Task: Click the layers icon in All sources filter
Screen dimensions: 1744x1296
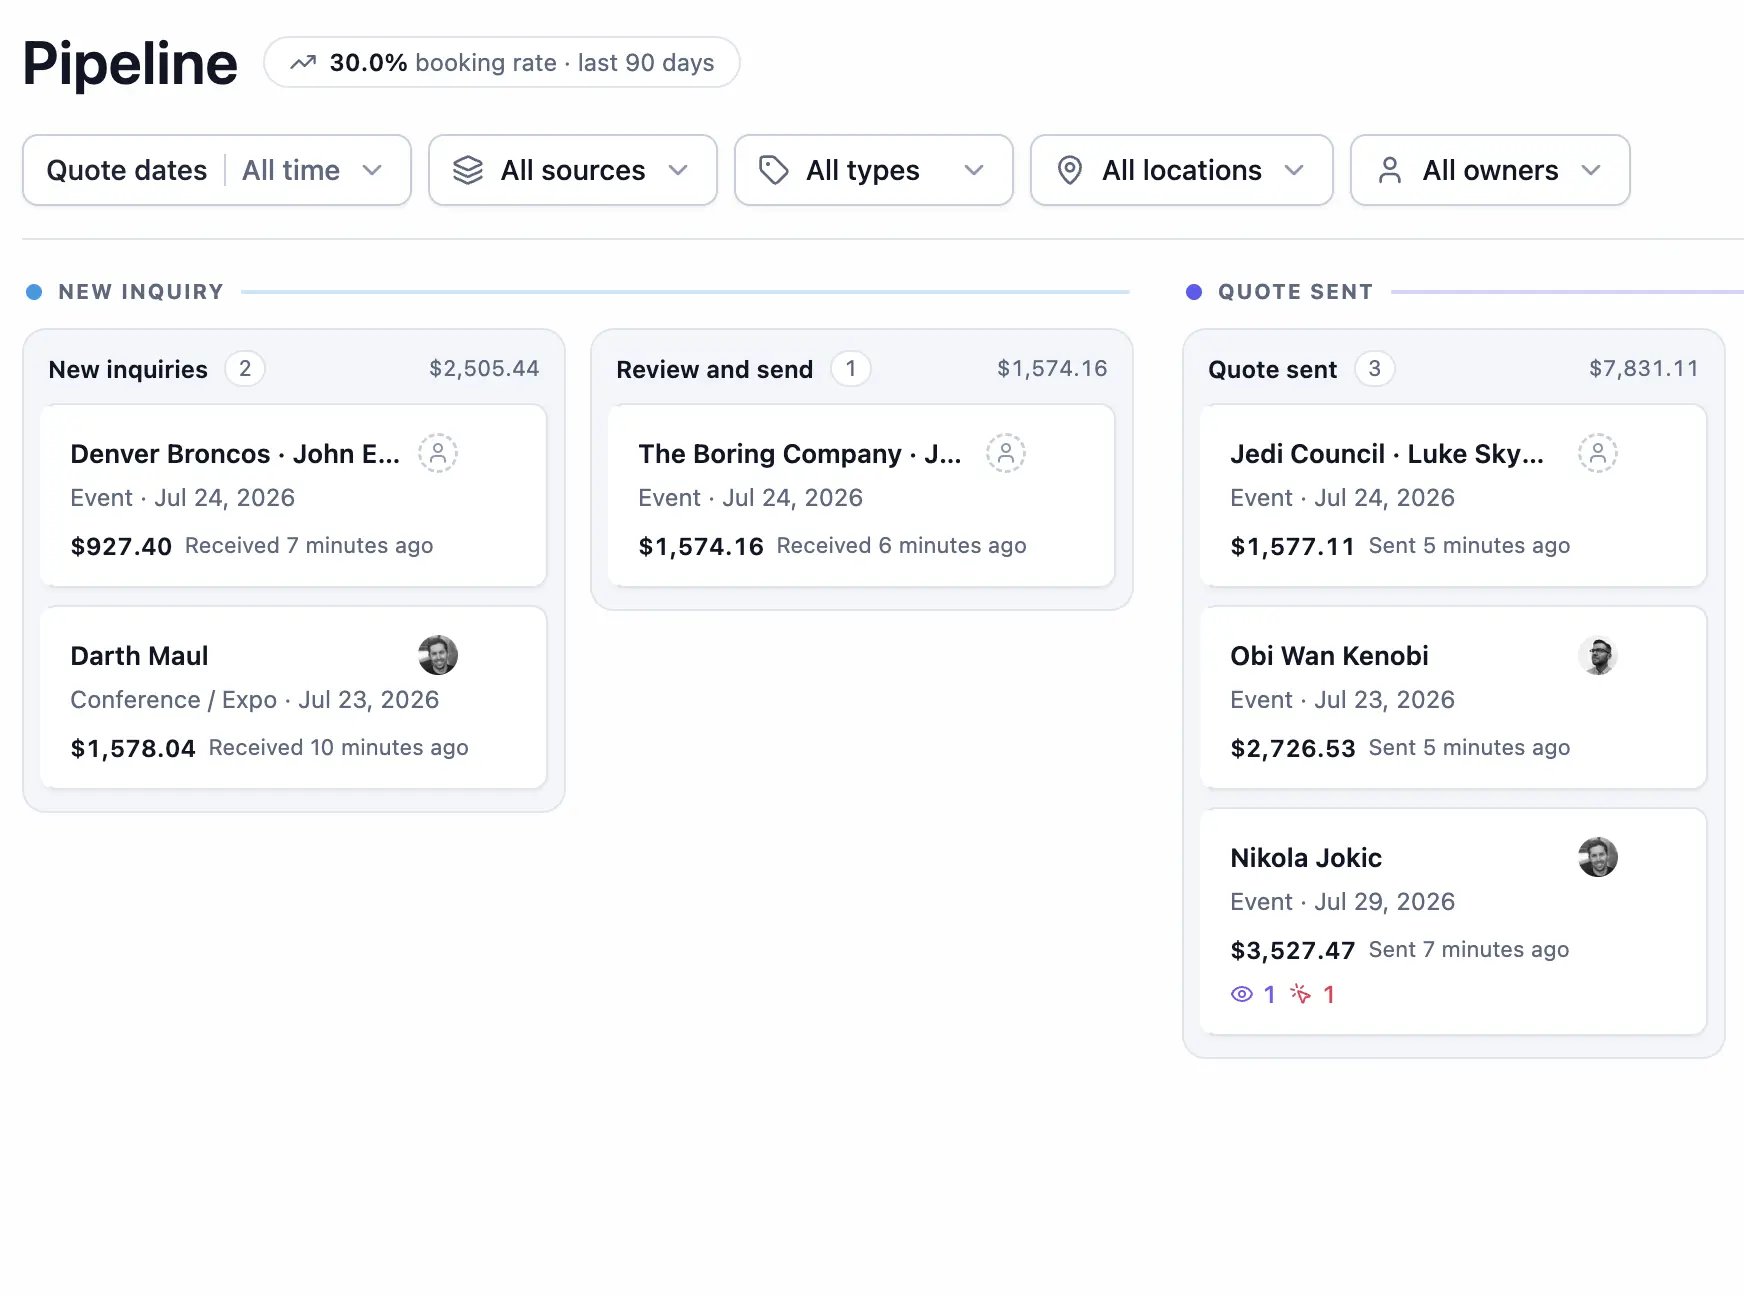Action: pos(468,170)
